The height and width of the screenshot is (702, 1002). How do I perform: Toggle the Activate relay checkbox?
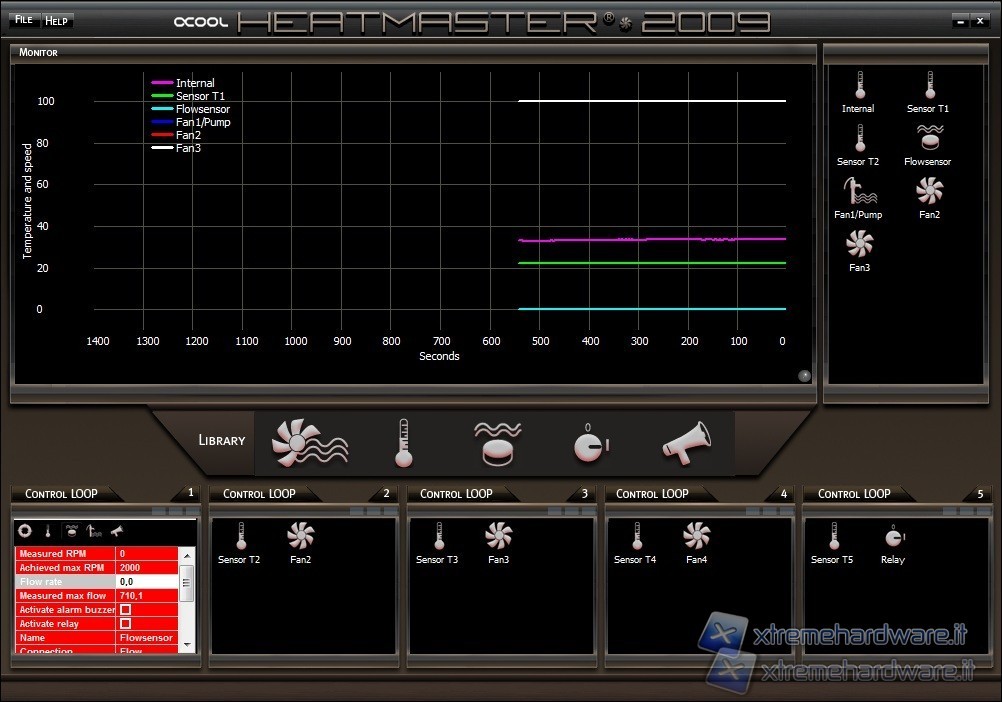pos(125,623)
